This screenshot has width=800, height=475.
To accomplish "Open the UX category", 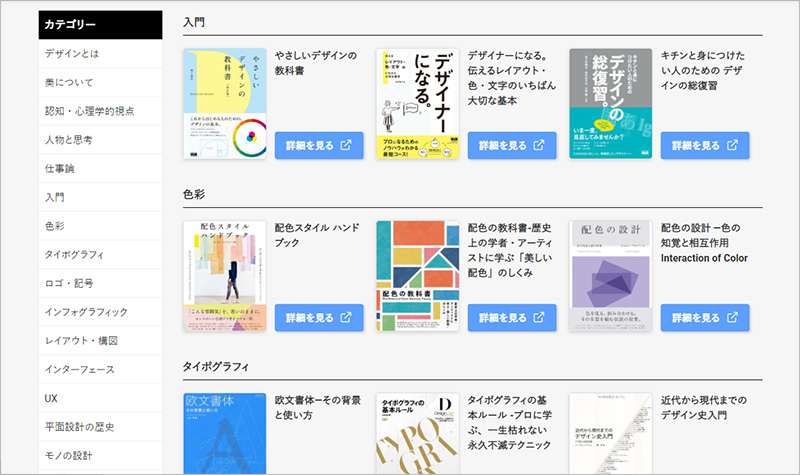I will click(x=101, y=398).
